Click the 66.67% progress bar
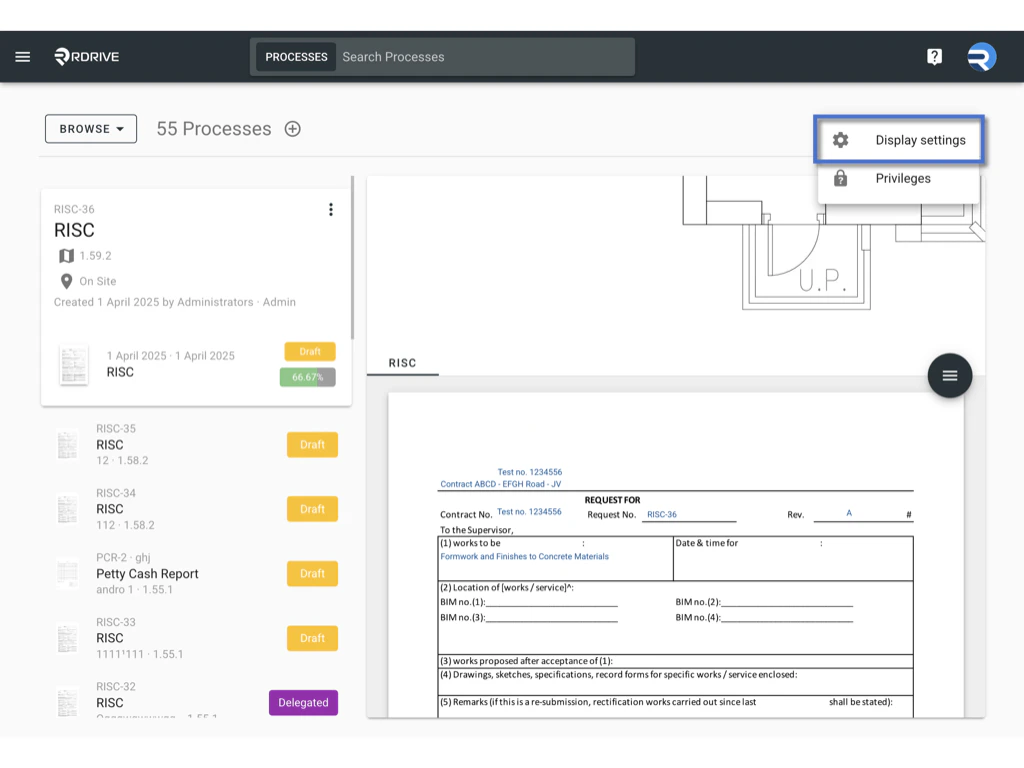This screenshot has width=1024, height=768. point(308,377)
